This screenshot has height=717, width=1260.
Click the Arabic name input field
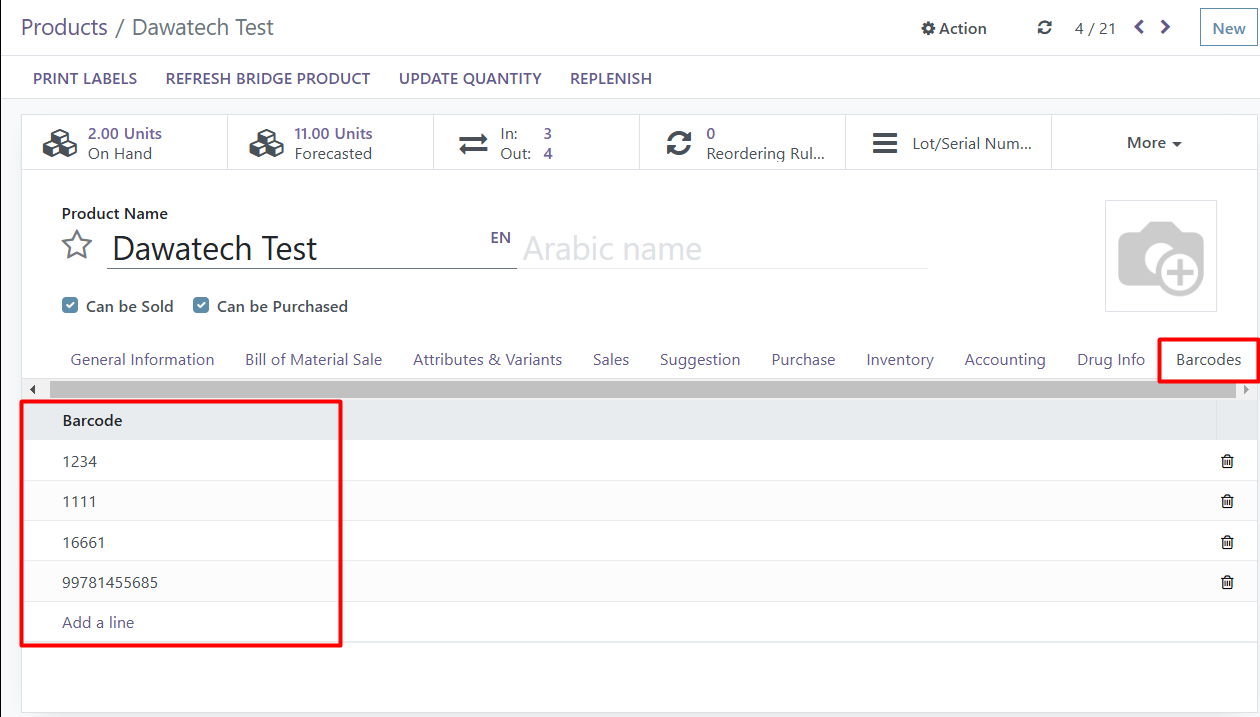[723, 248]
